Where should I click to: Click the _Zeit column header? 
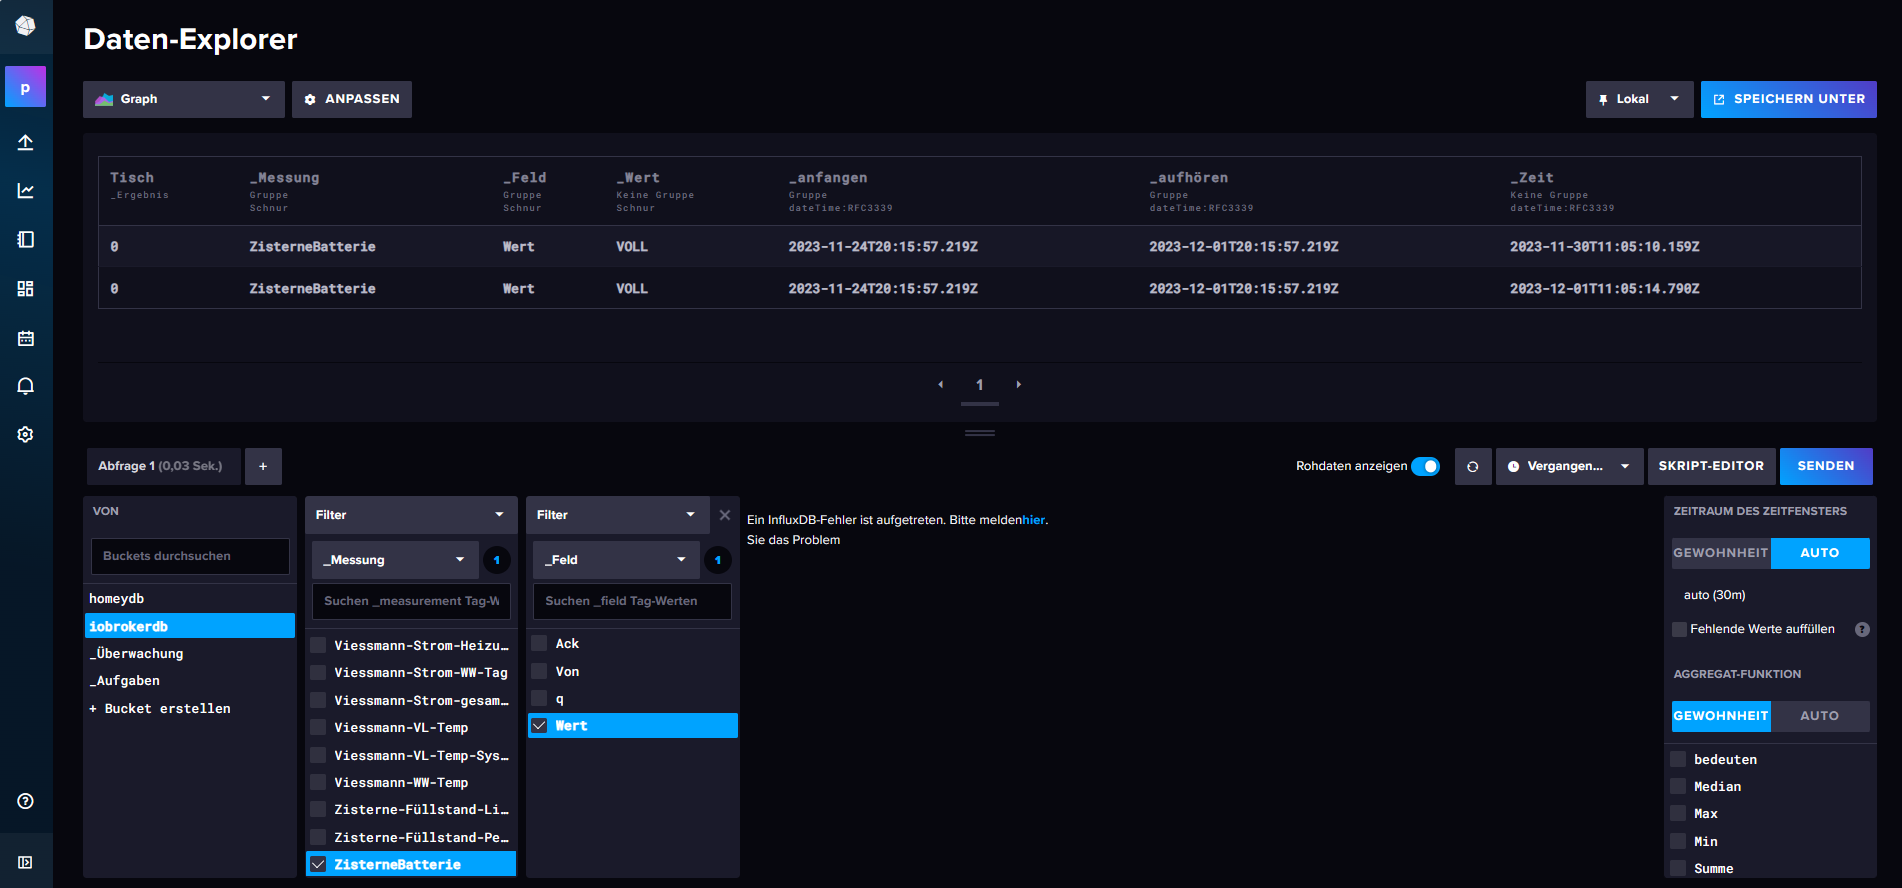1532,177
